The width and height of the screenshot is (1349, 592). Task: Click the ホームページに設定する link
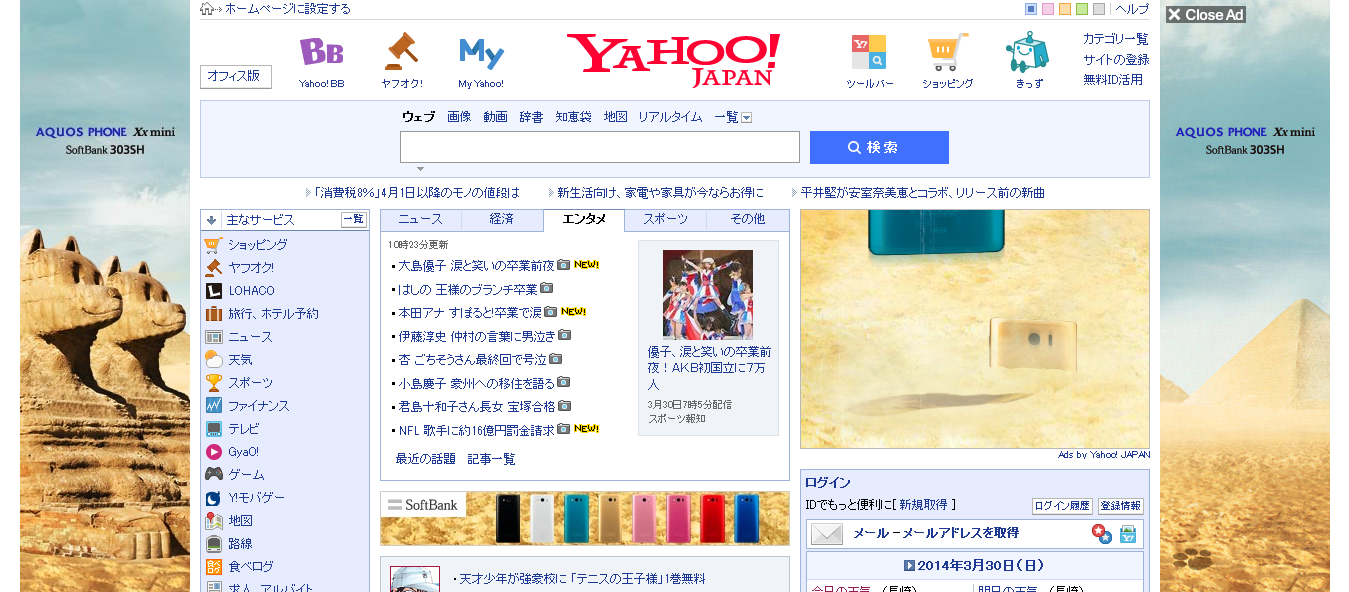288,9
